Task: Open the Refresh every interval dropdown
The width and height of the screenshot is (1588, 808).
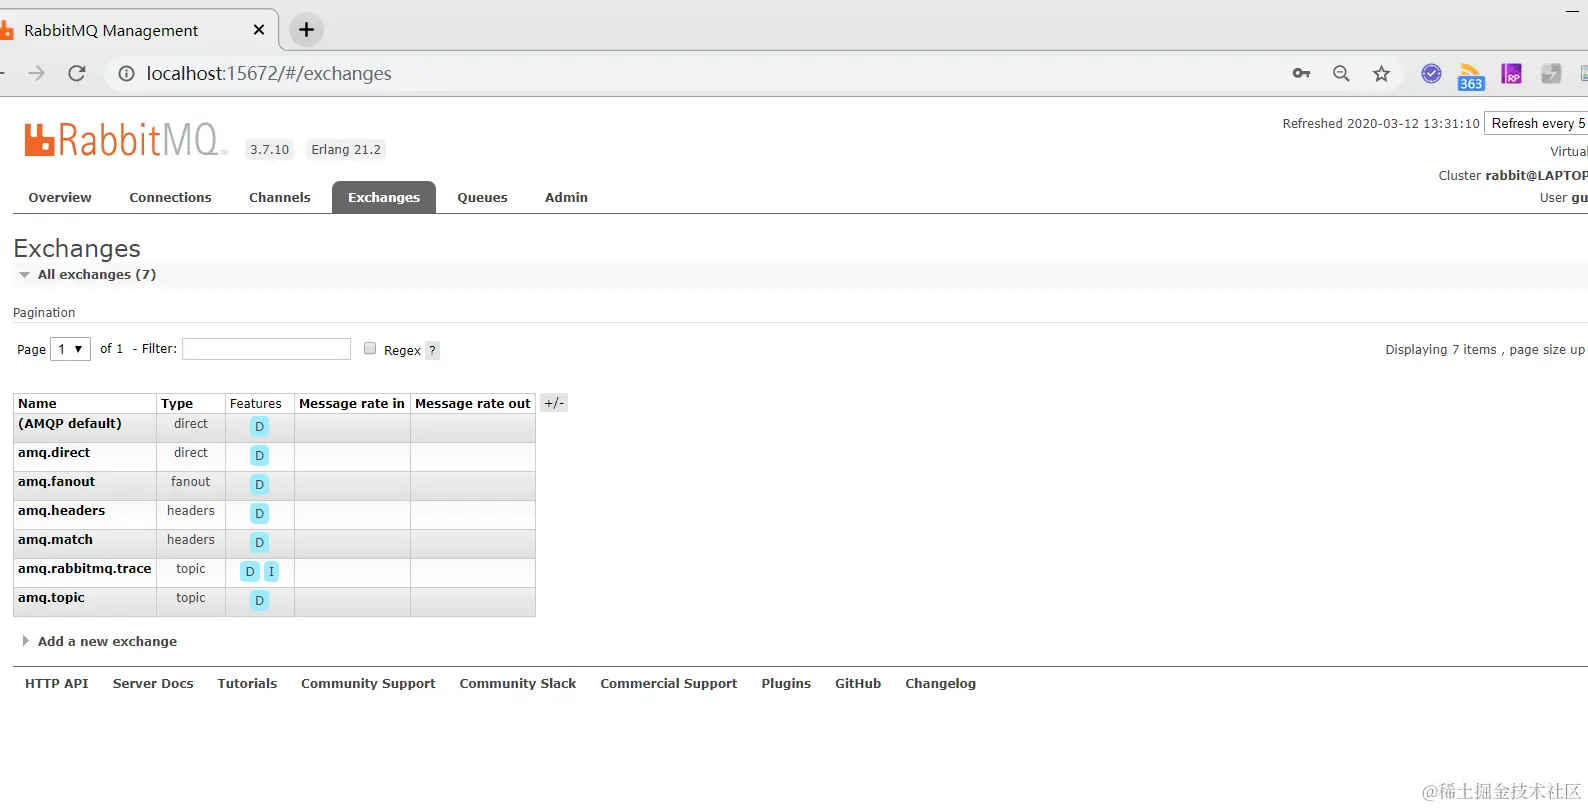Action: pos(1537,123)
